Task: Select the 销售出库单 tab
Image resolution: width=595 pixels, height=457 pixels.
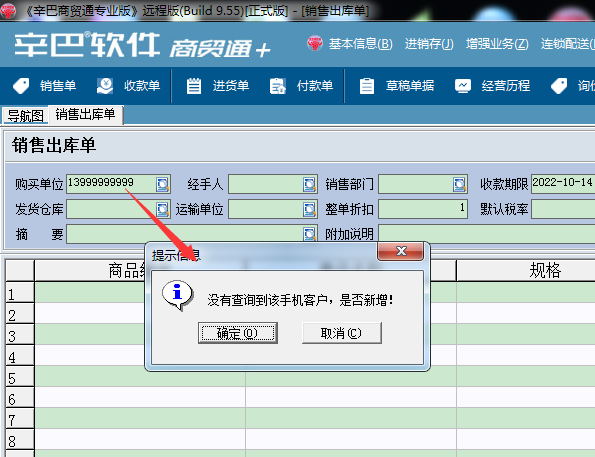Action: pos(85,114)
